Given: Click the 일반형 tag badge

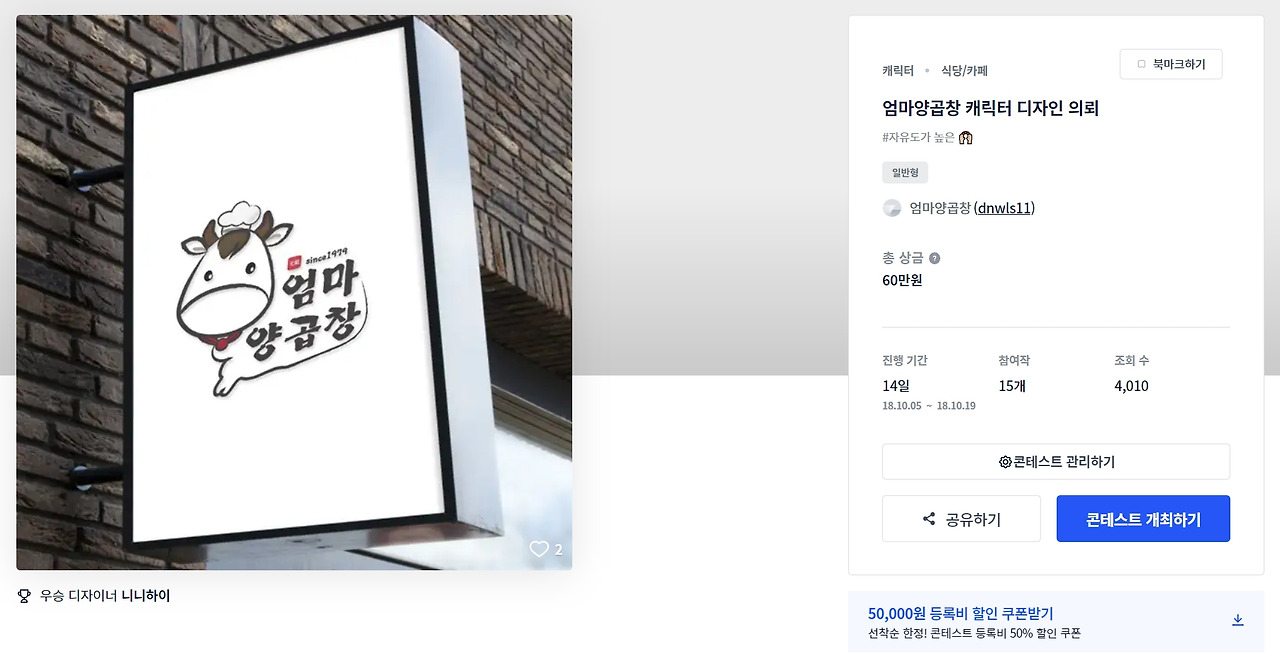Looking at the screenshot, I should pos(905,173).
